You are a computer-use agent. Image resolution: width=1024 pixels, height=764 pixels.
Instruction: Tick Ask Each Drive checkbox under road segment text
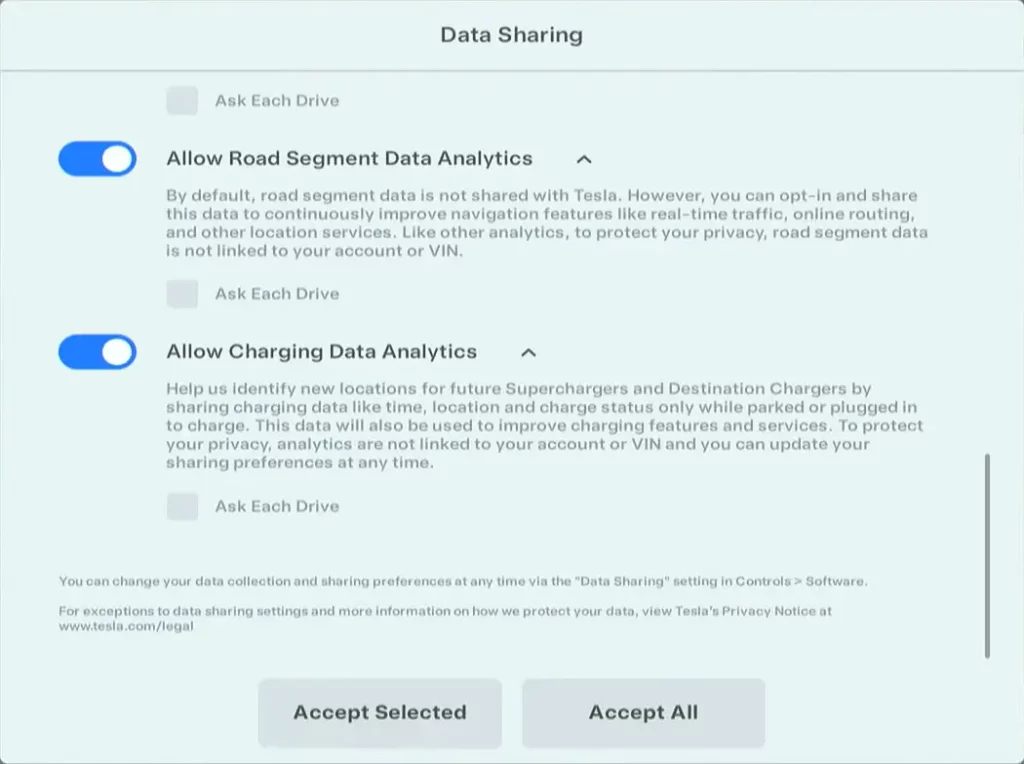[182, 293]
